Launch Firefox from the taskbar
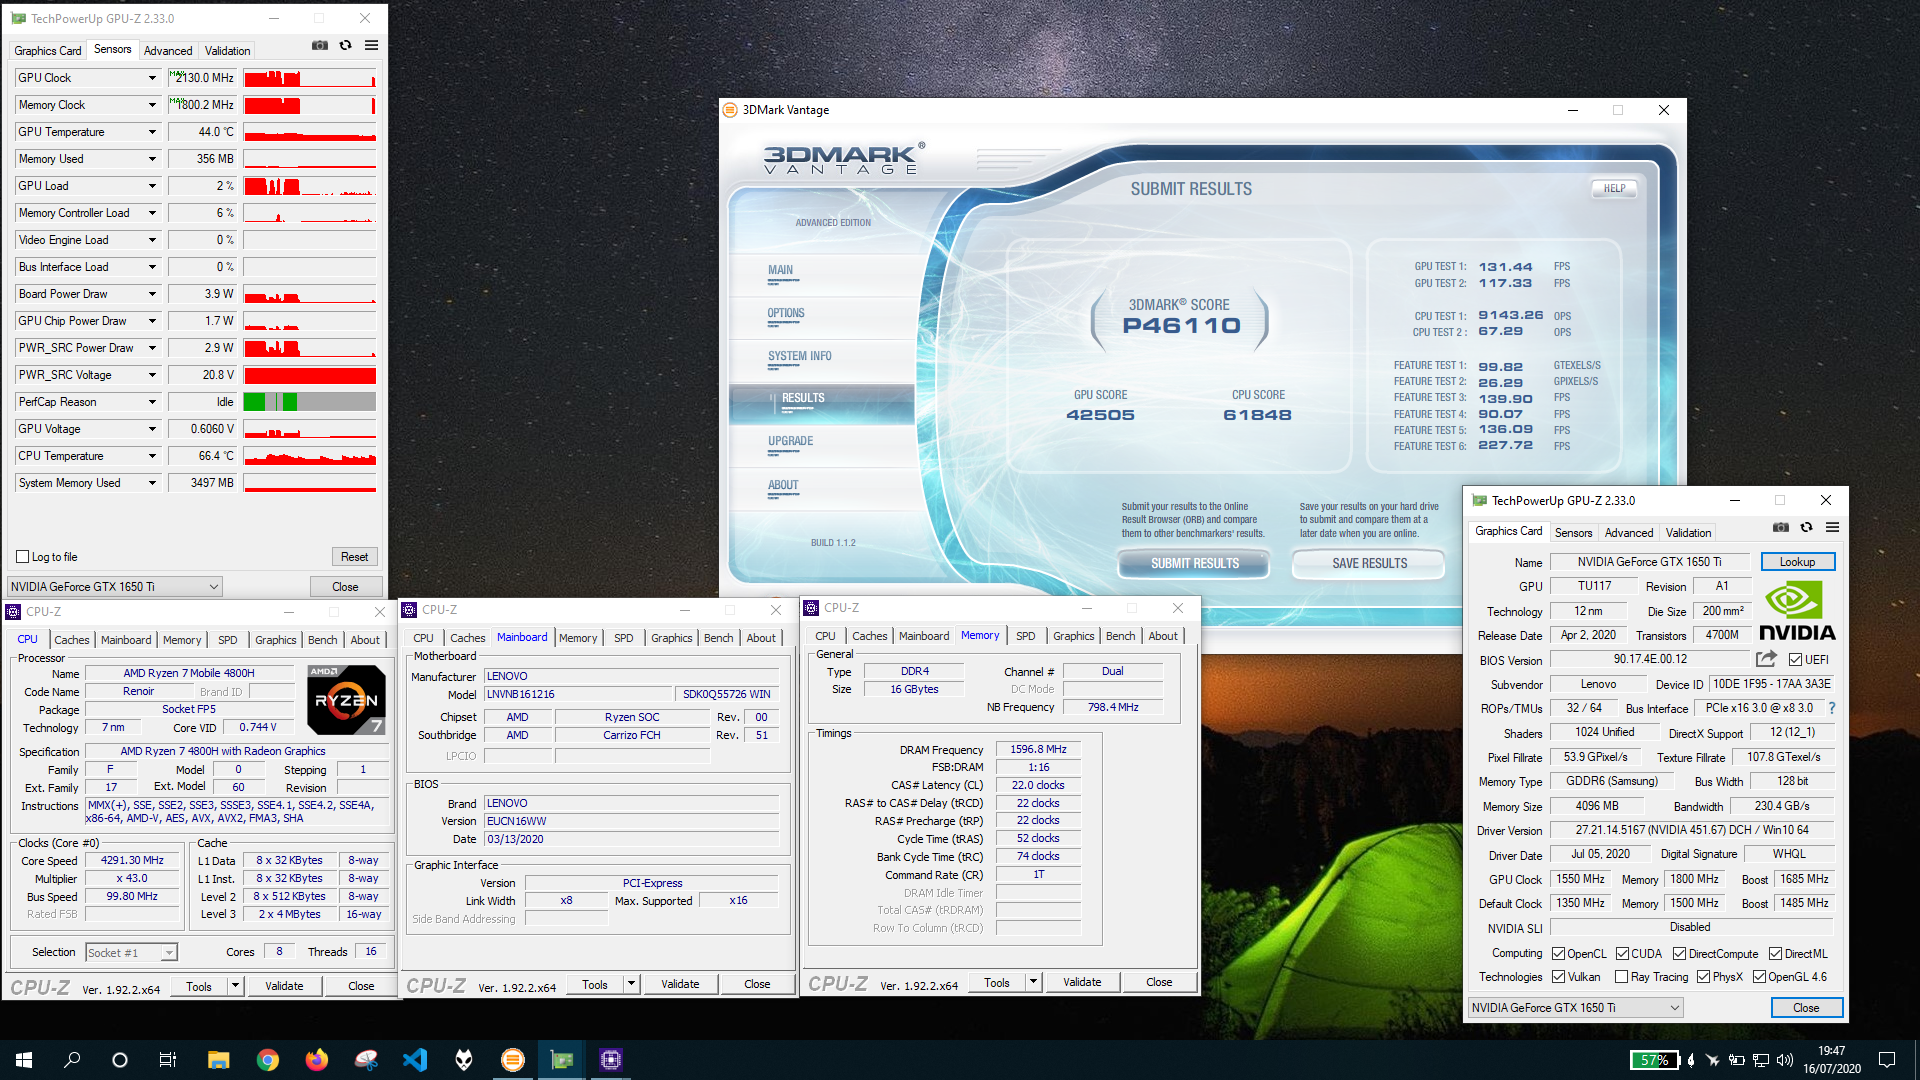 click(316, 1060)
